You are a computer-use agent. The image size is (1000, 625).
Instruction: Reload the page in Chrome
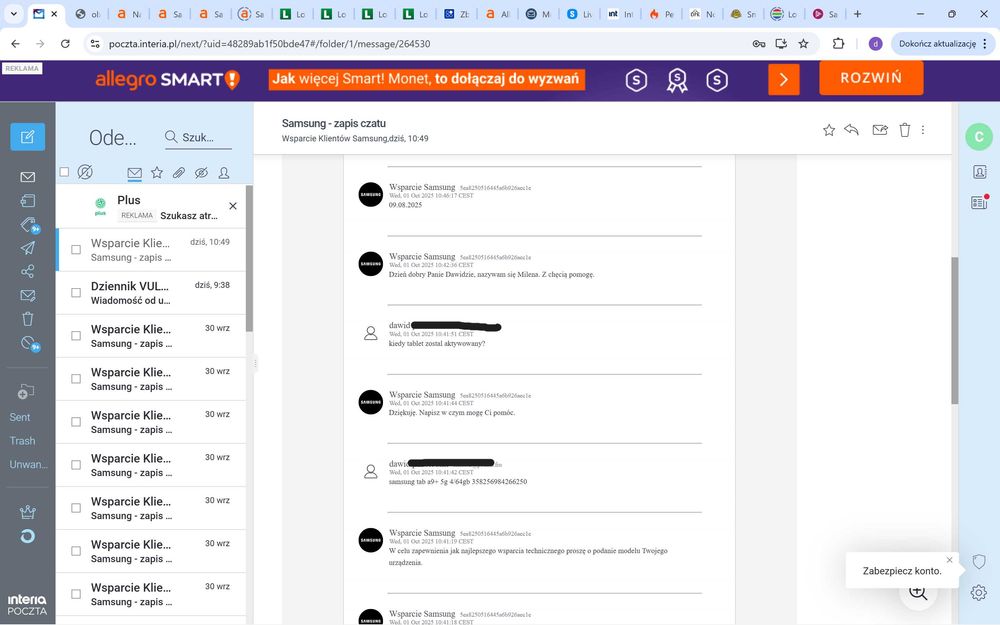(65, 43)
